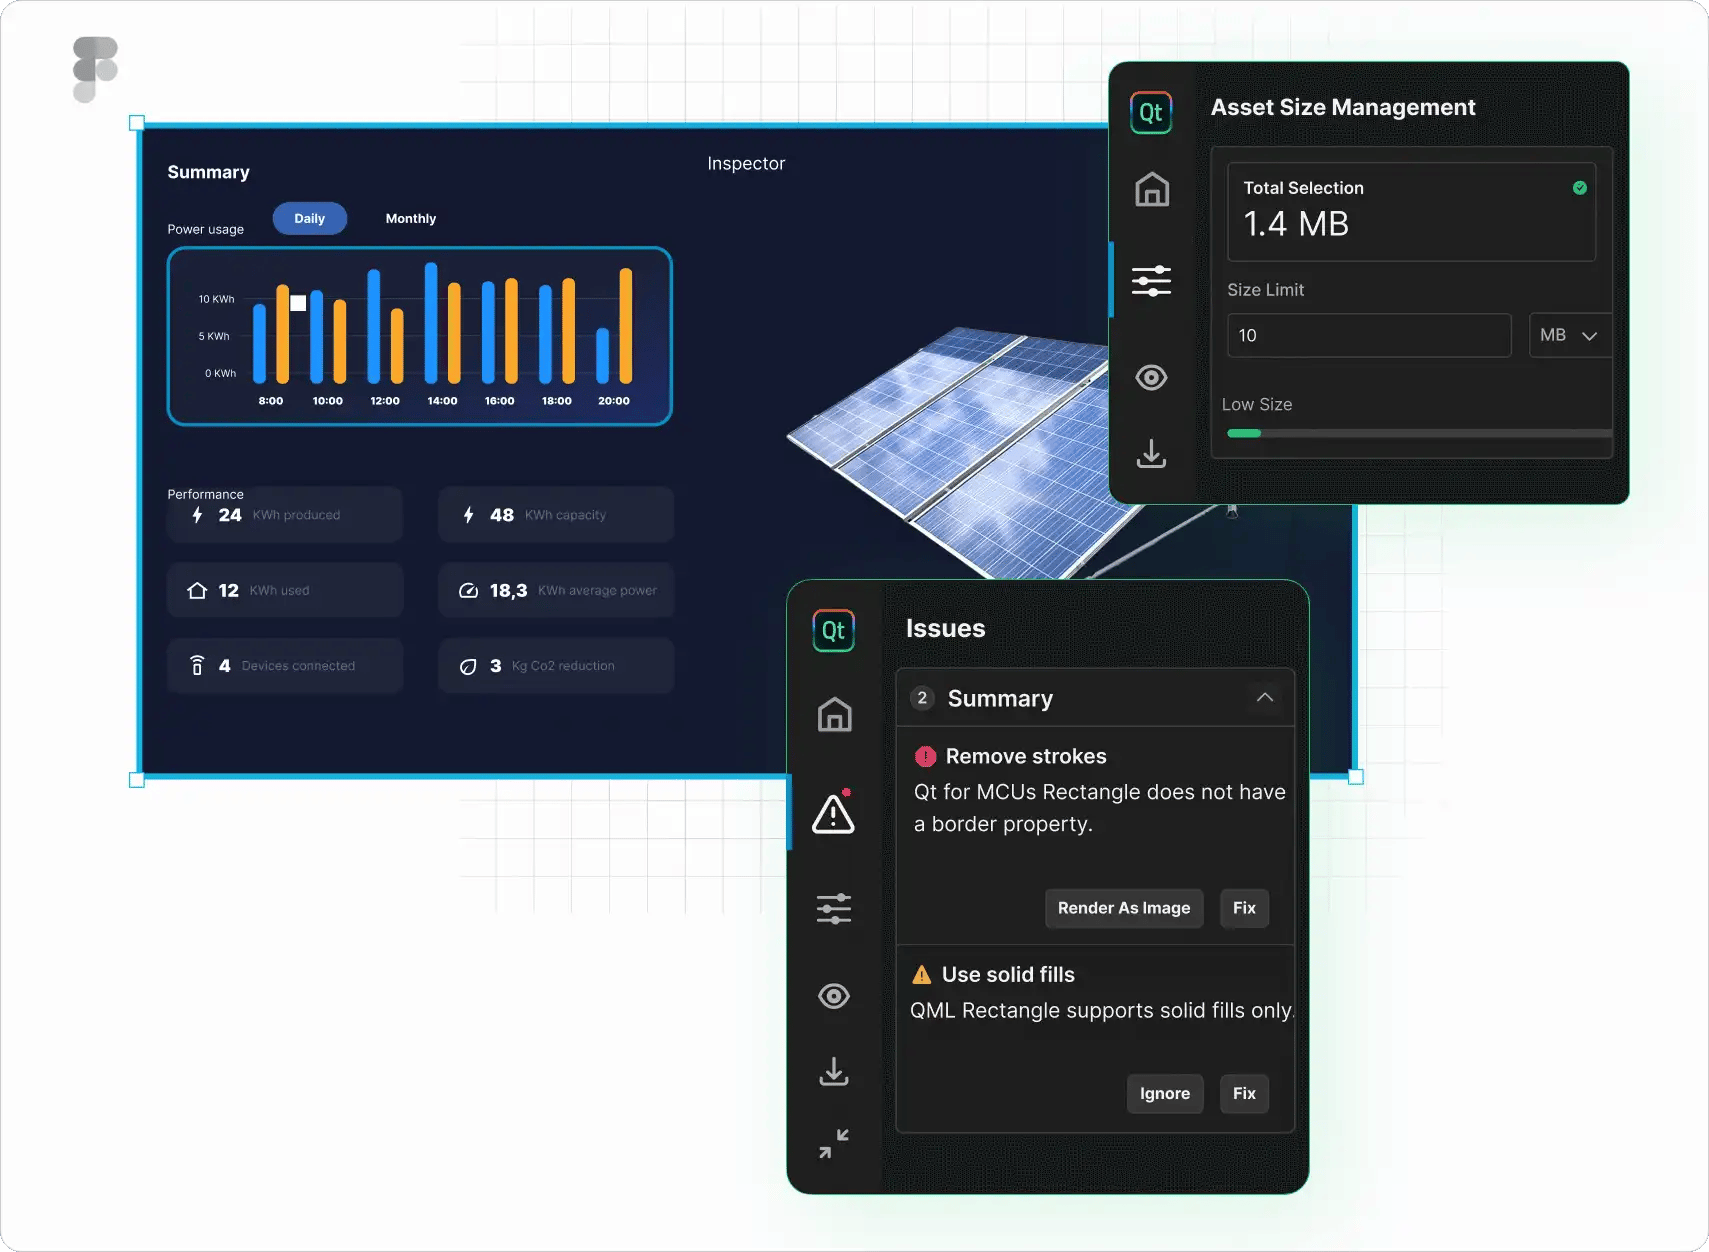
Task: Click green check mark in Total Selection
Action: (x=1580, y=187)
